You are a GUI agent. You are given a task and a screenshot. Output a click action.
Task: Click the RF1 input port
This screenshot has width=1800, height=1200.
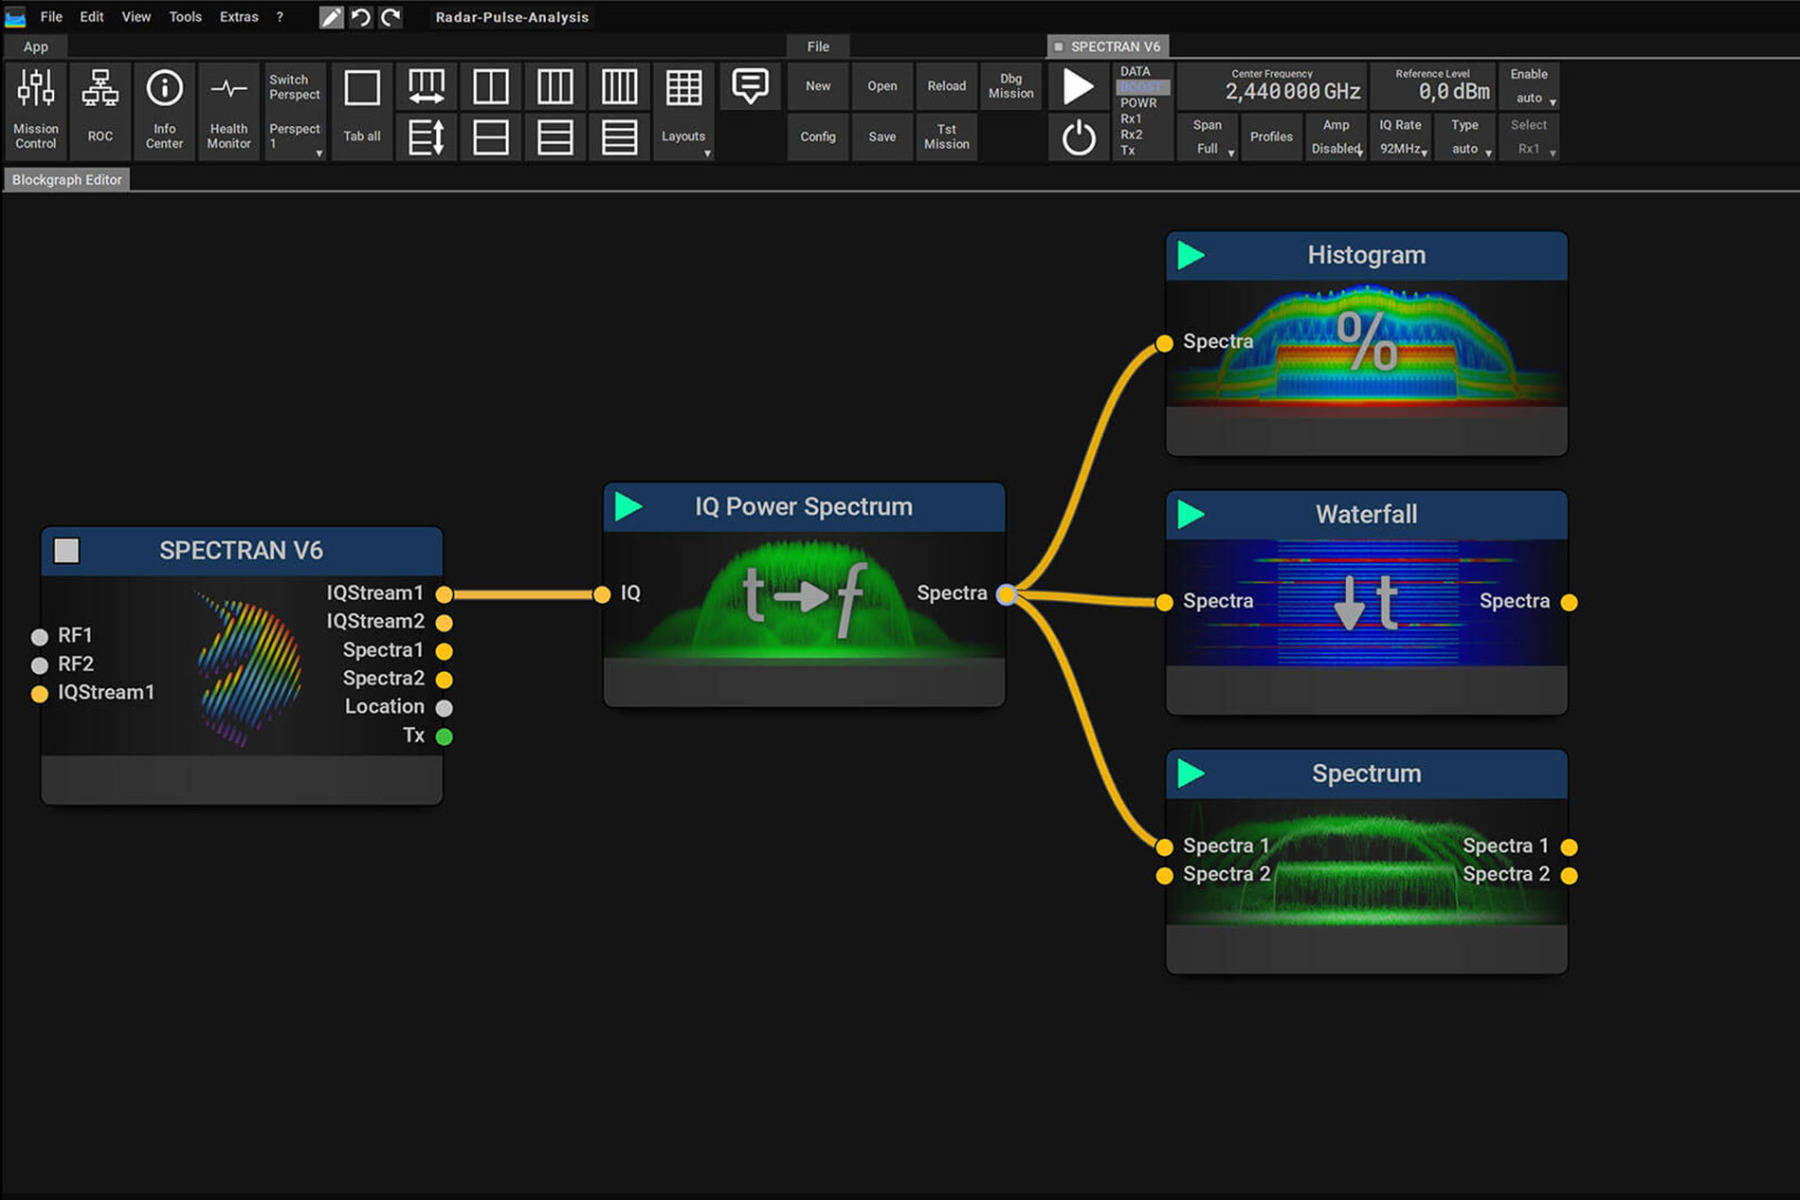click(x=40, y=637)
